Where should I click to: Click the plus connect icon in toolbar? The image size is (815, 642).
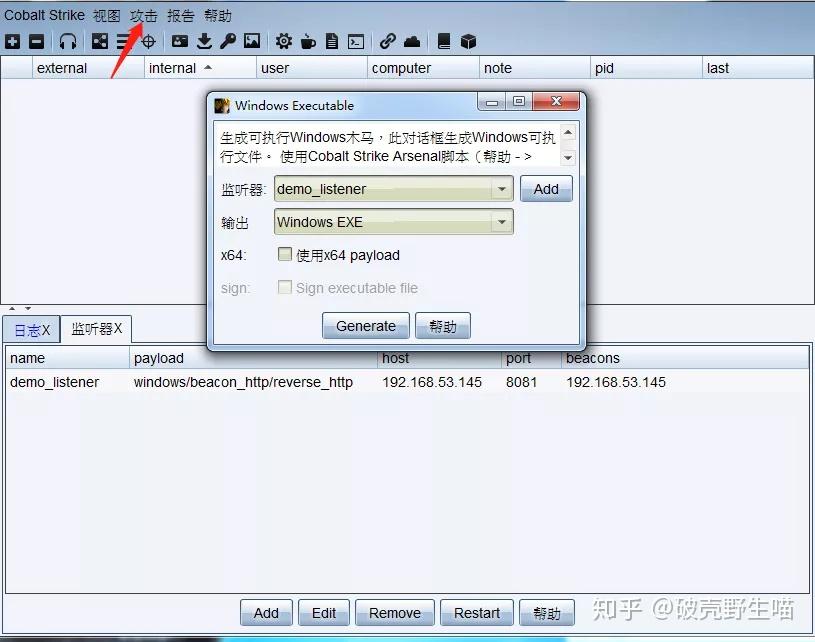coord(12,41)
